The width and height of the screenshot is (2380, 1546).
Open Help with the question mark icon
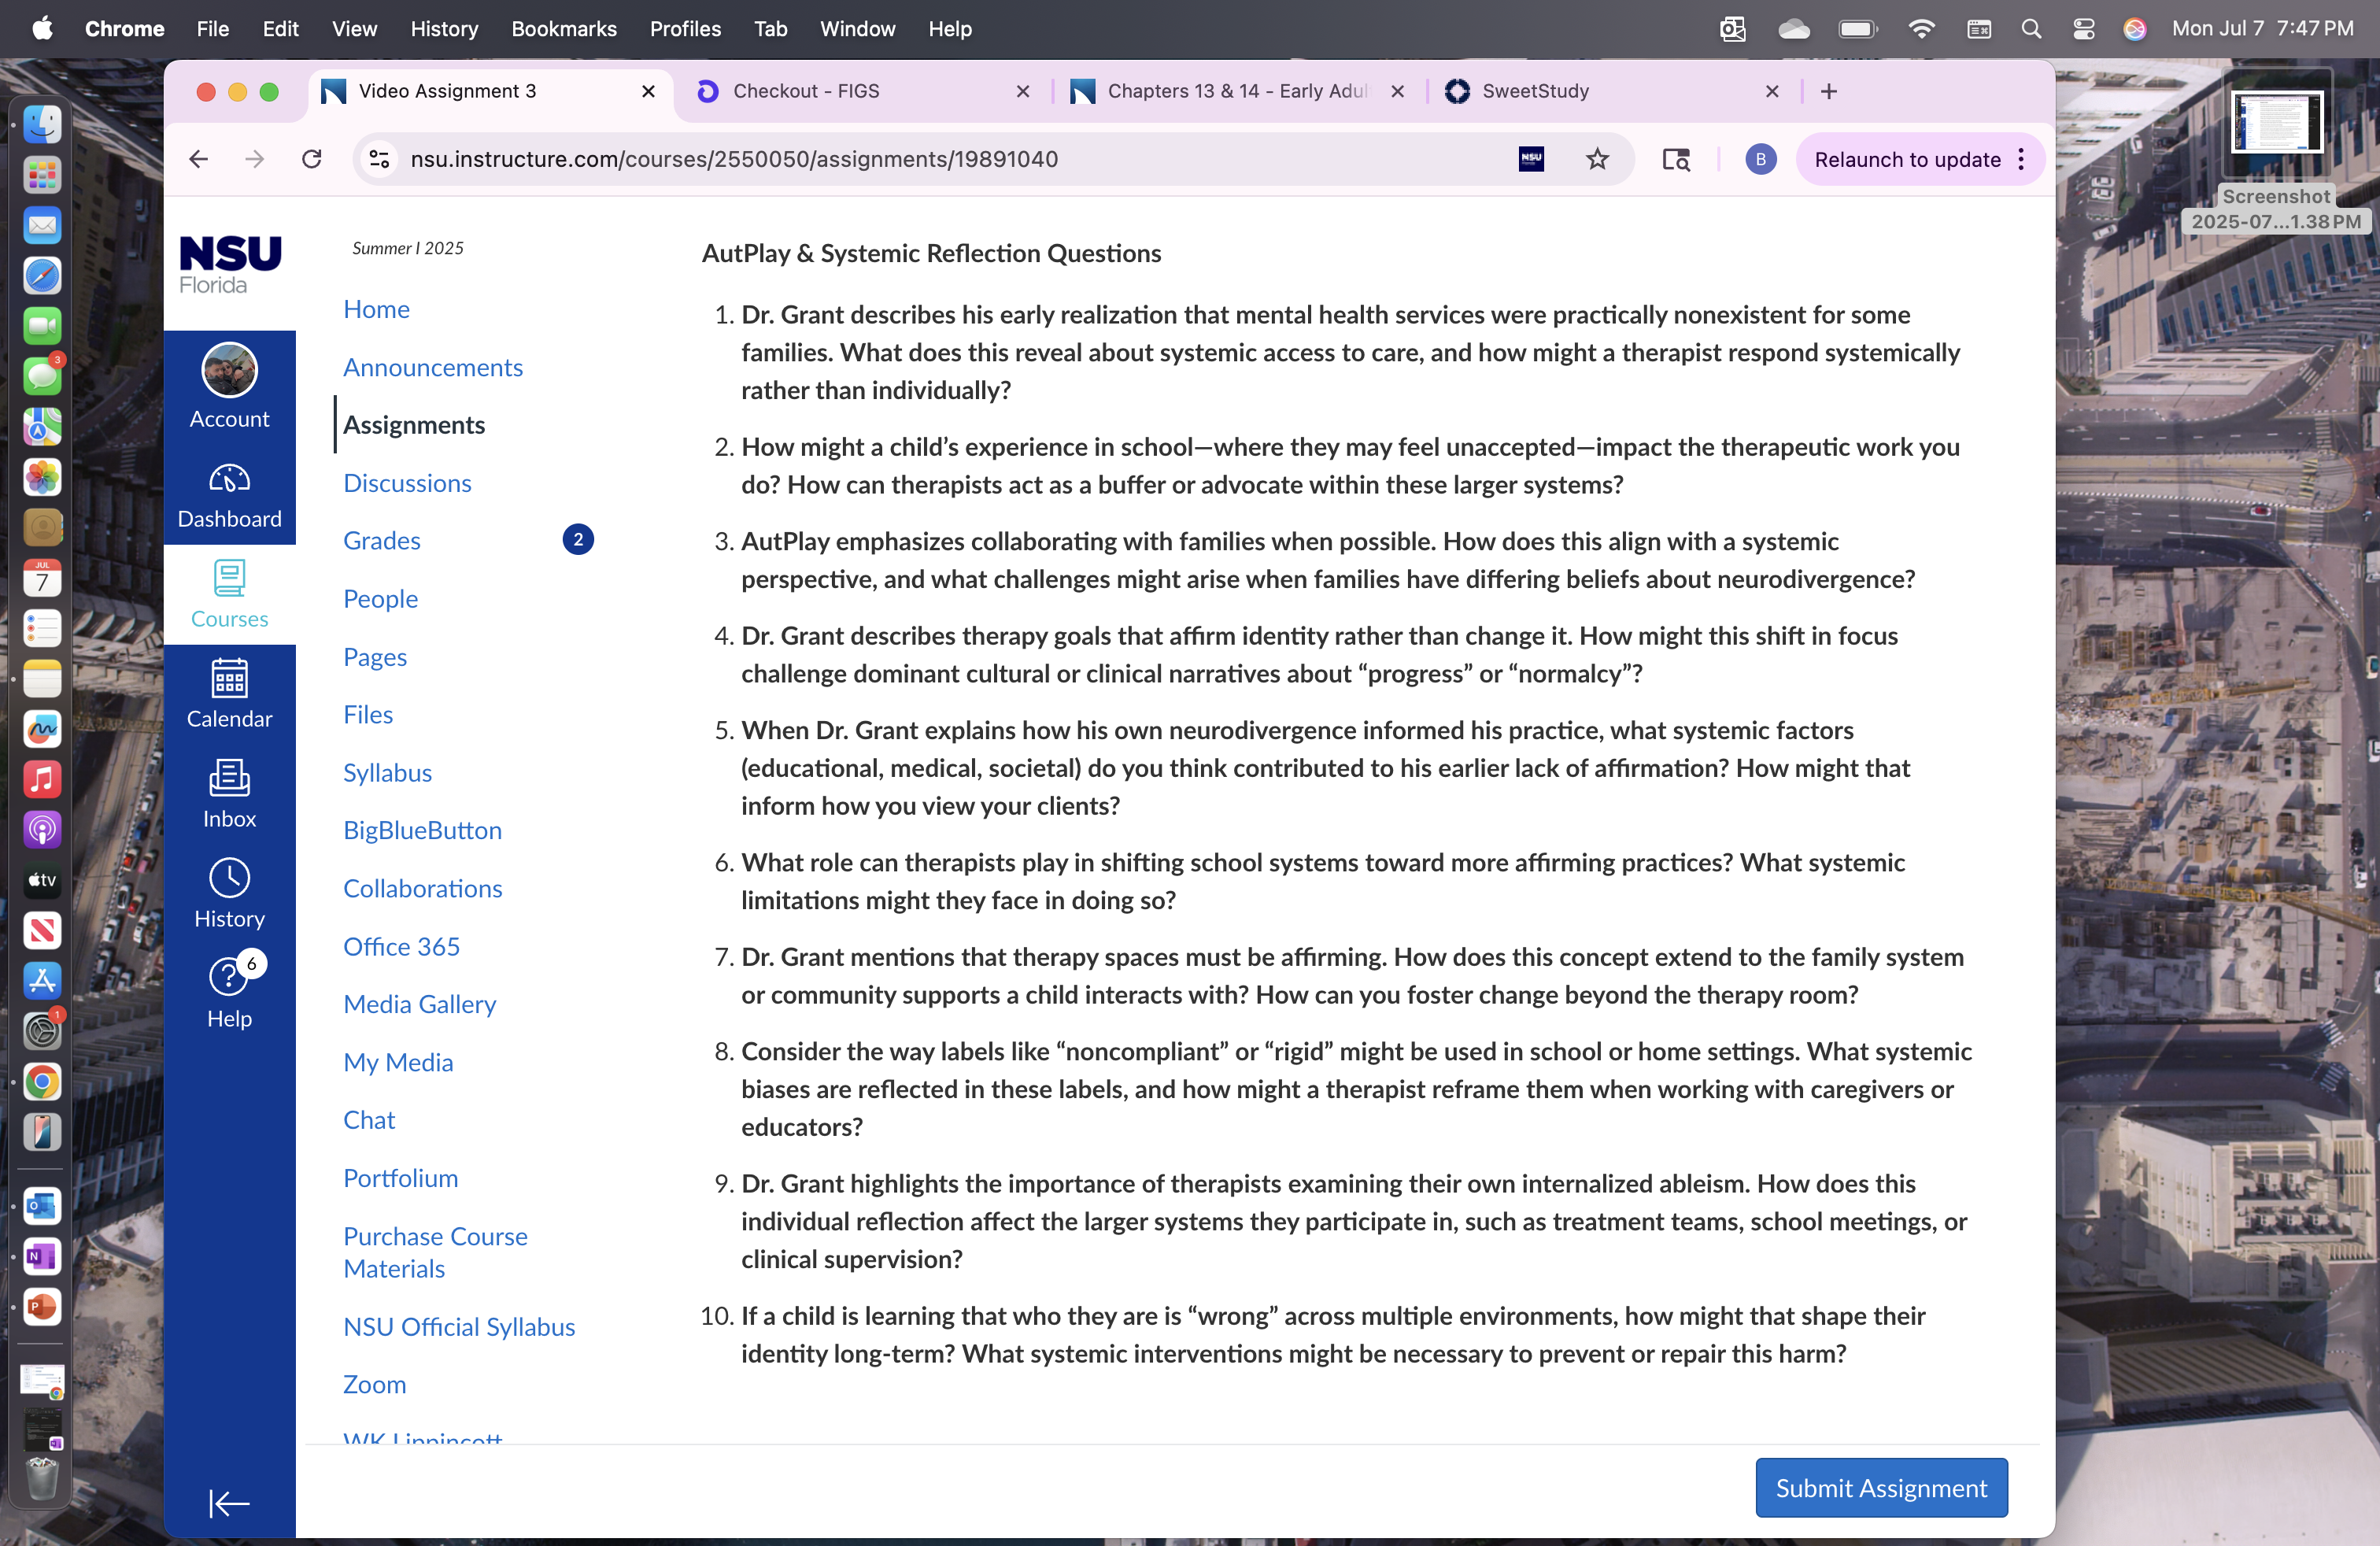click(229, 977)
